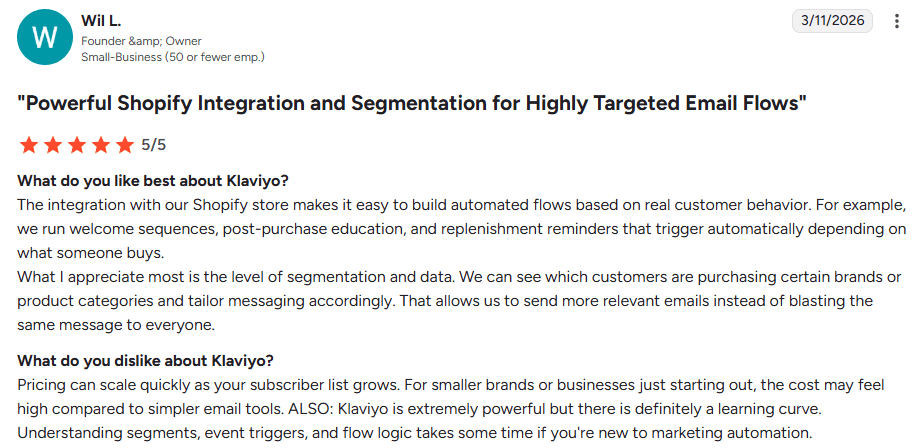Screen dimensions: 922x448
Task: Click the Founder & Owner job title
Action: (141, 41)
